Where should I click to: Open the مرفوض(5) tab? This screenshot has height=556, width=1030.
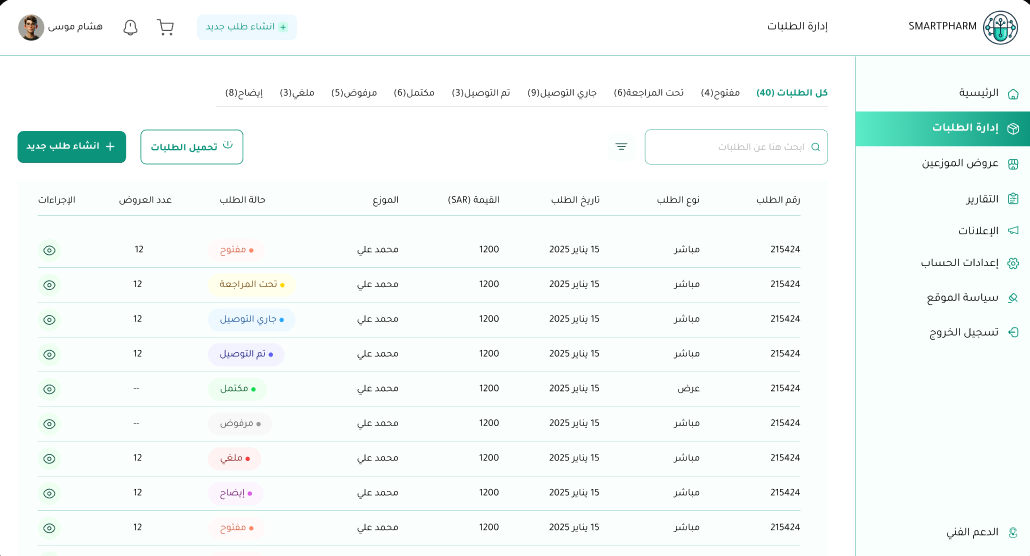[354, 93]
